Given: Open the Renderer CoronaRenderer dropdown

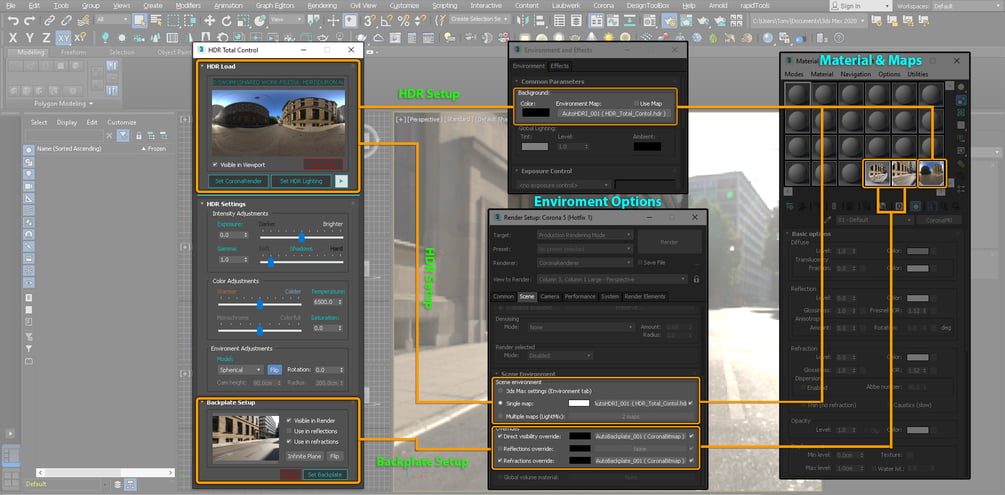Looking at the screenshot, I should [585, 262].
